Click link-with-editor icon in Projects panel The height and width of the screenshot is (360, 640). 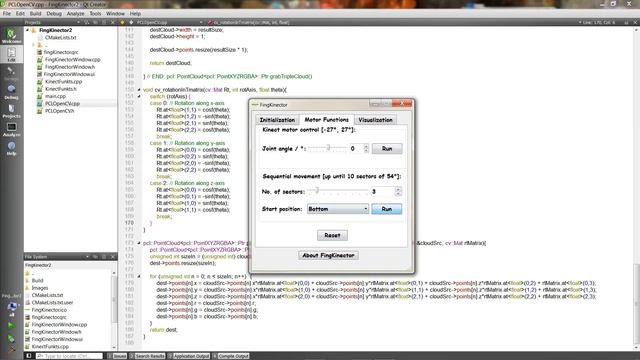tap(95, 22)
